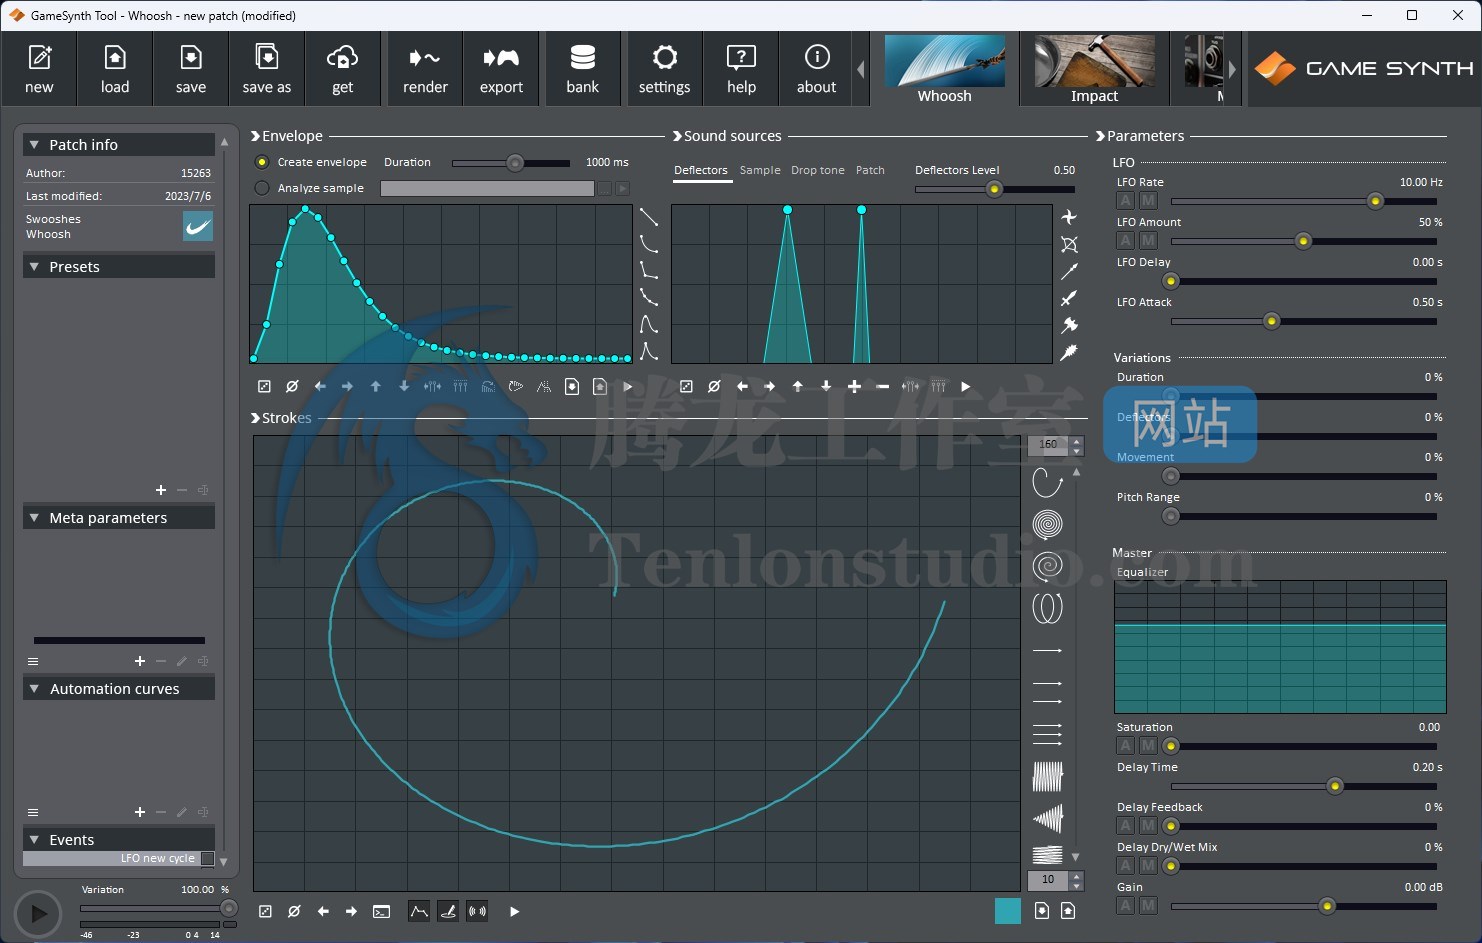The width and height of the screenshot is (1482, 943).
Task: Play the patch sound
Action: 38,913
